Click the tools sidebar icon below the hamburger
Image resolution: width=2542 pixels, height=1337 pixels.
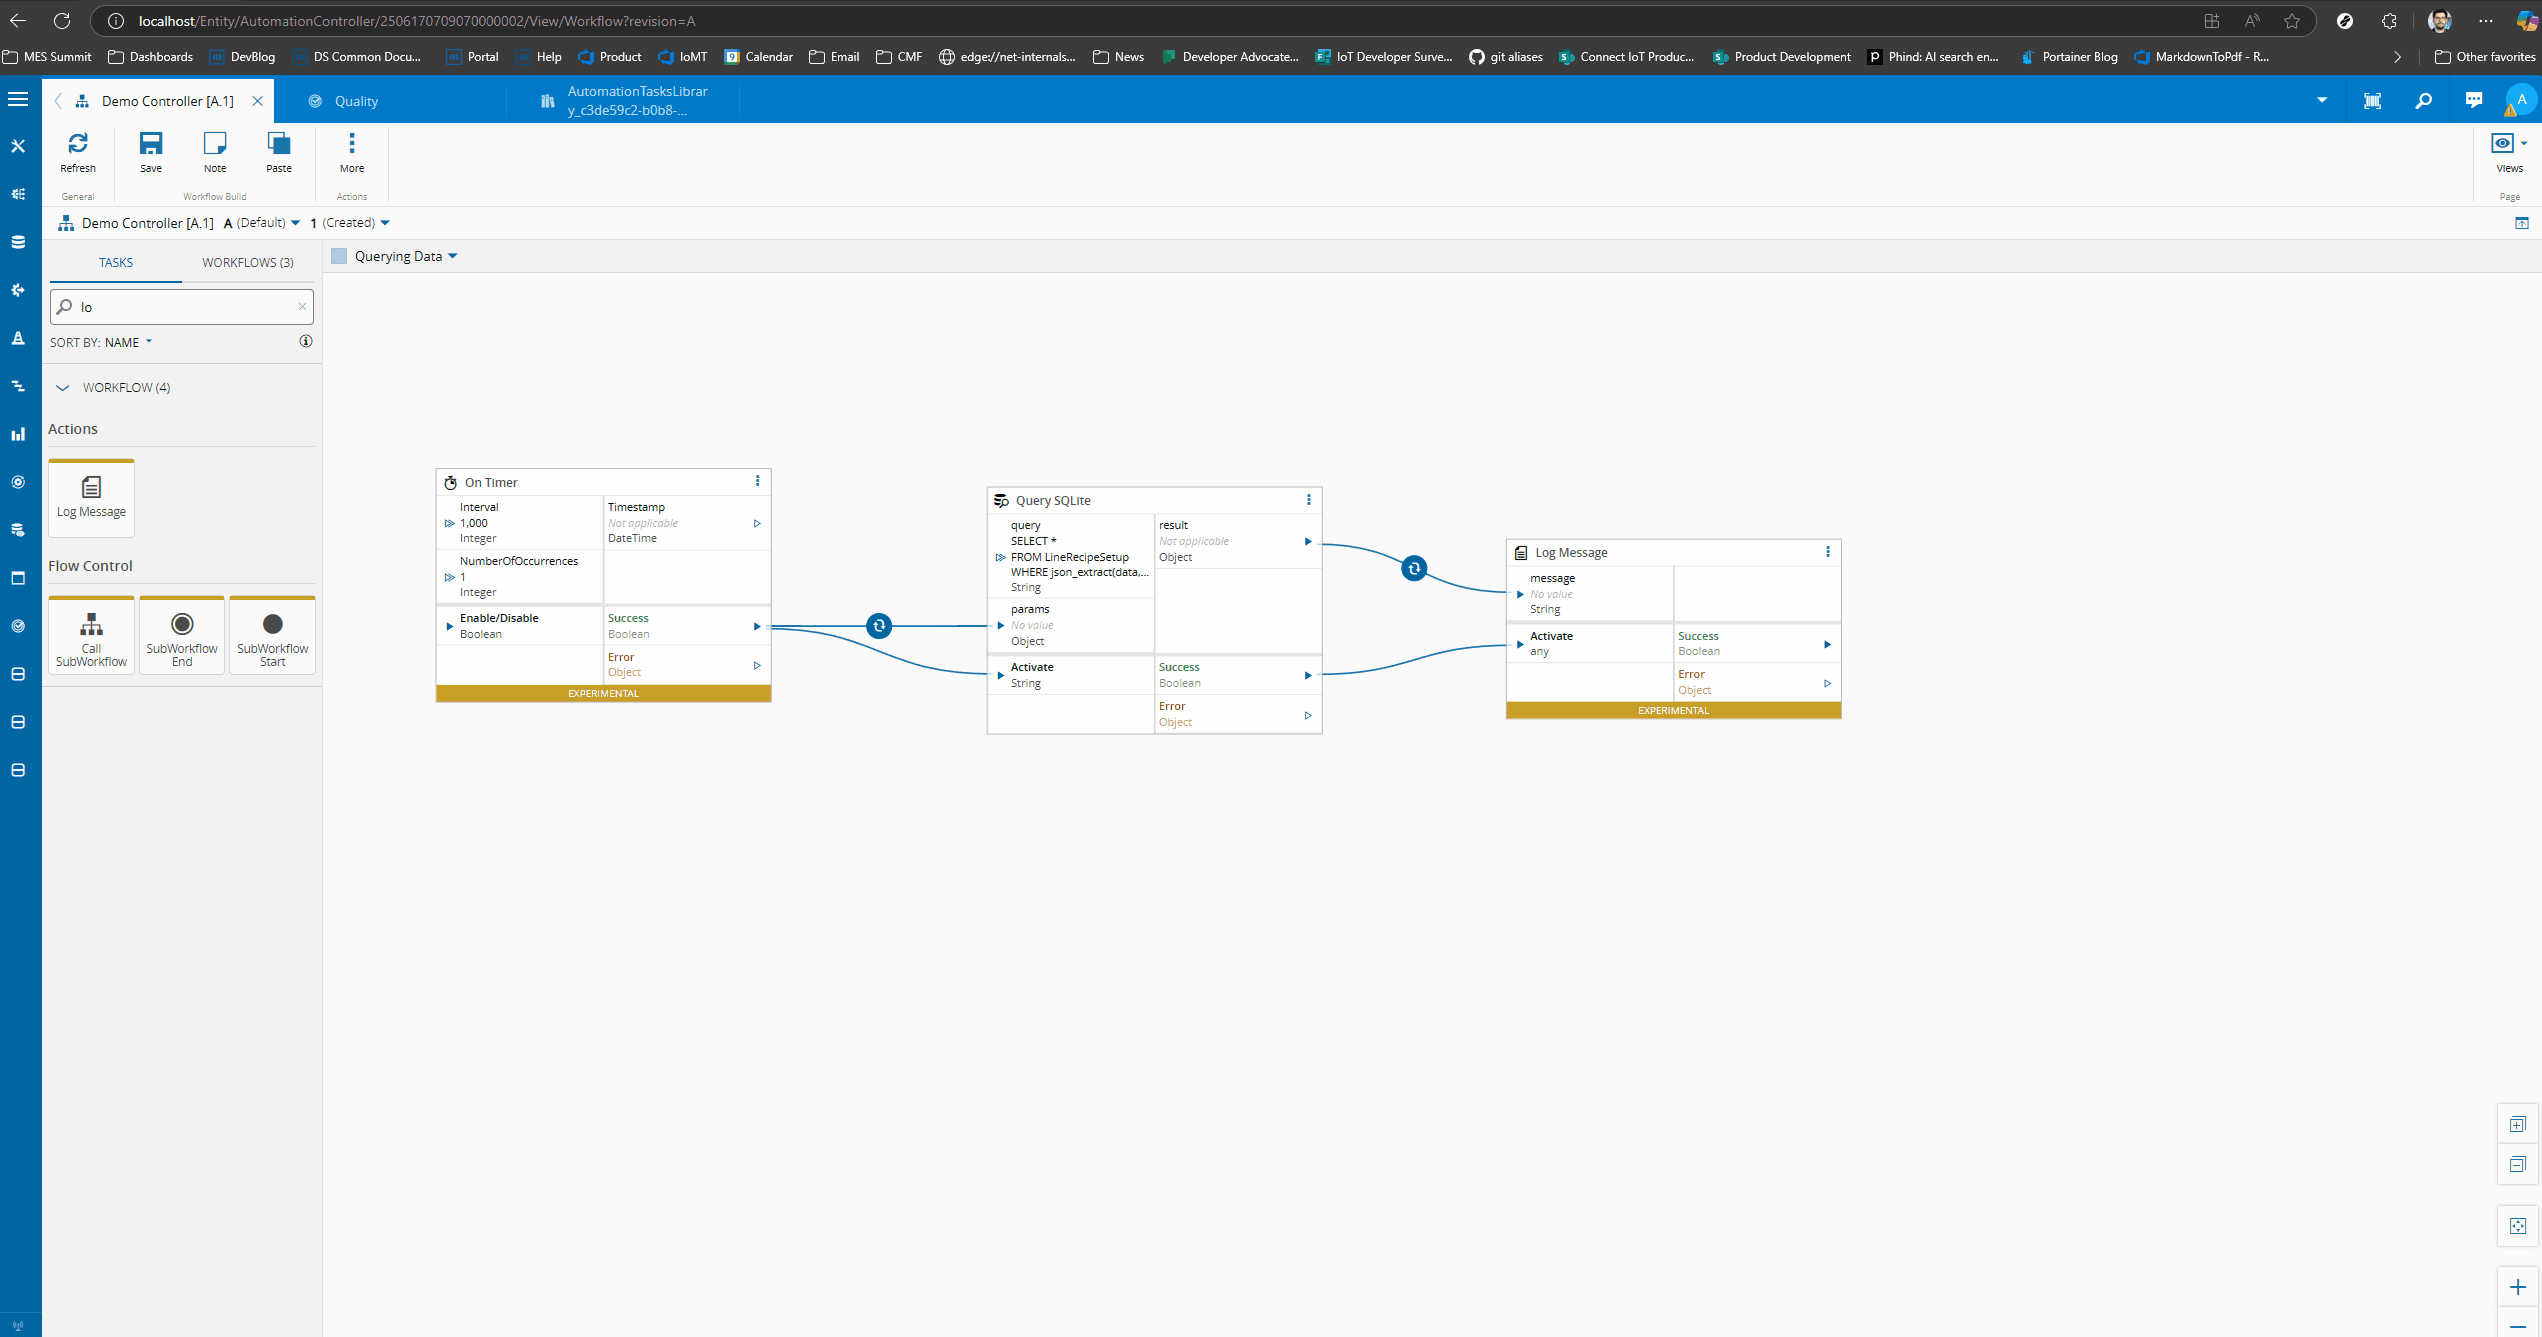coord(18,146)
